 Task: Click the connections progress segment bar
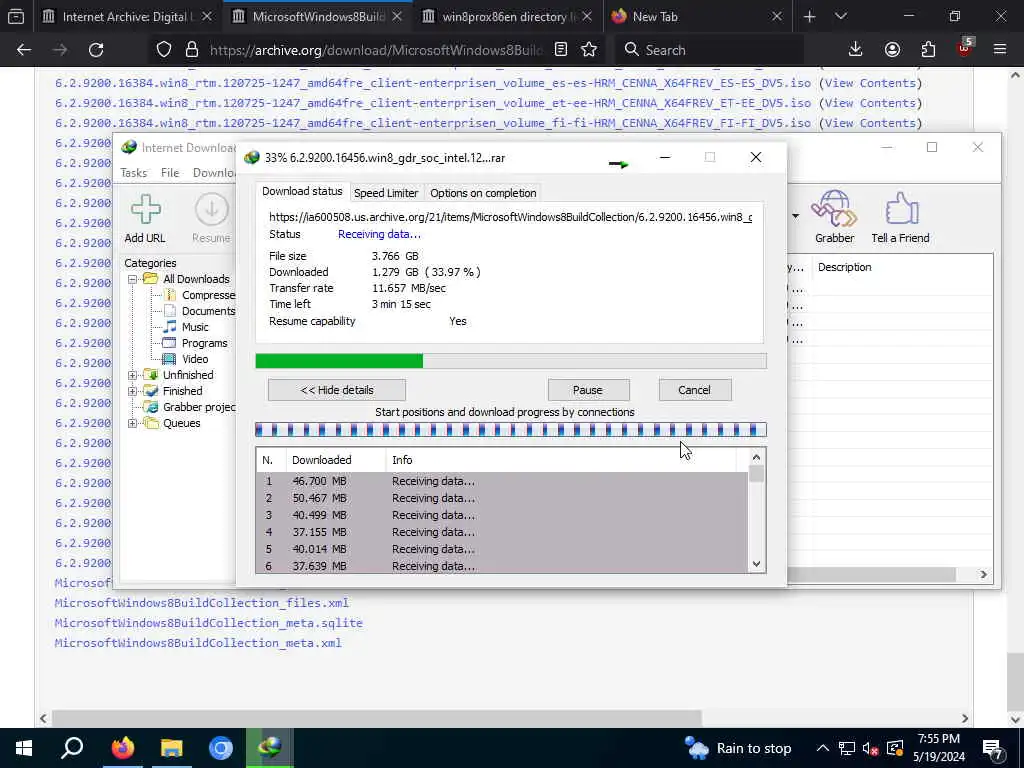(511, 430)
